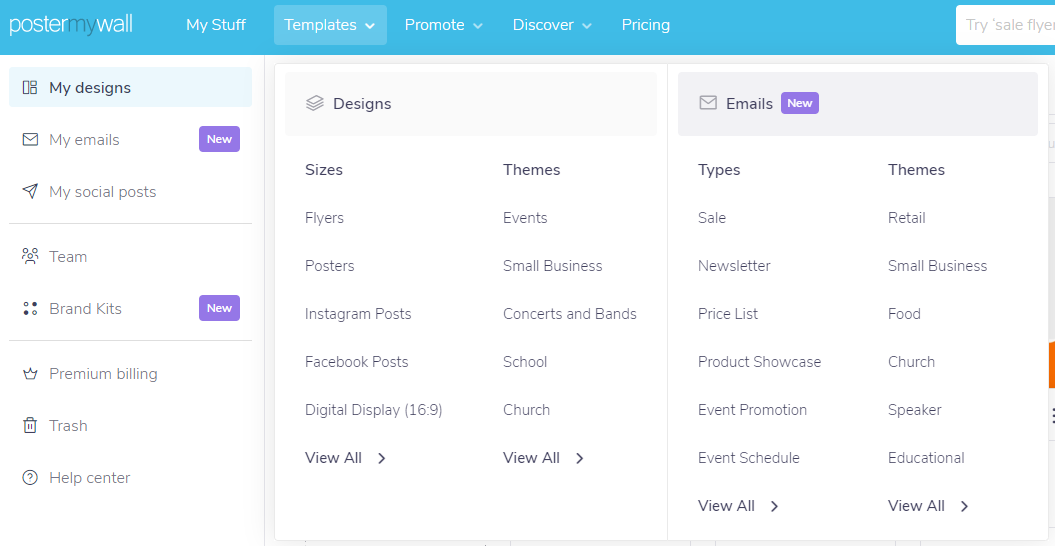Expand View All under Sizes

tap(345, 458)
